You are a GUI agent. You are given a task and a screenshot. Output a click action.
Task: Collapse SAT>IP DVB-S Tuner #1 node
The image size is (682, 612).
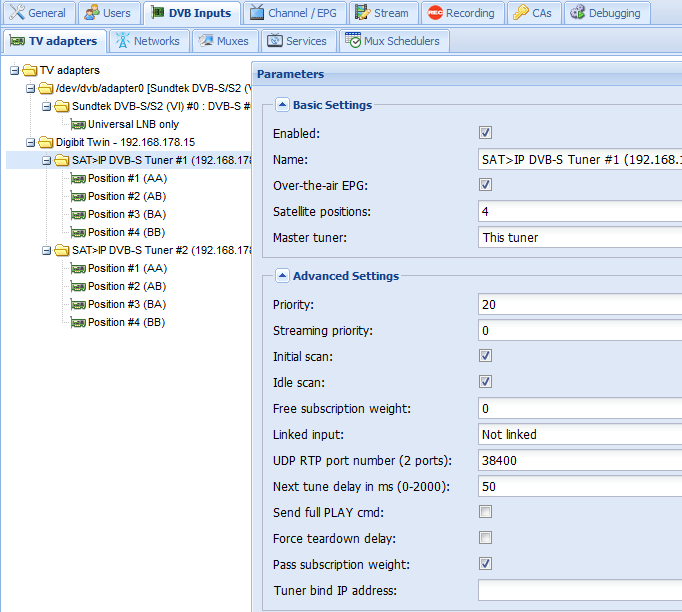point(47,161)
